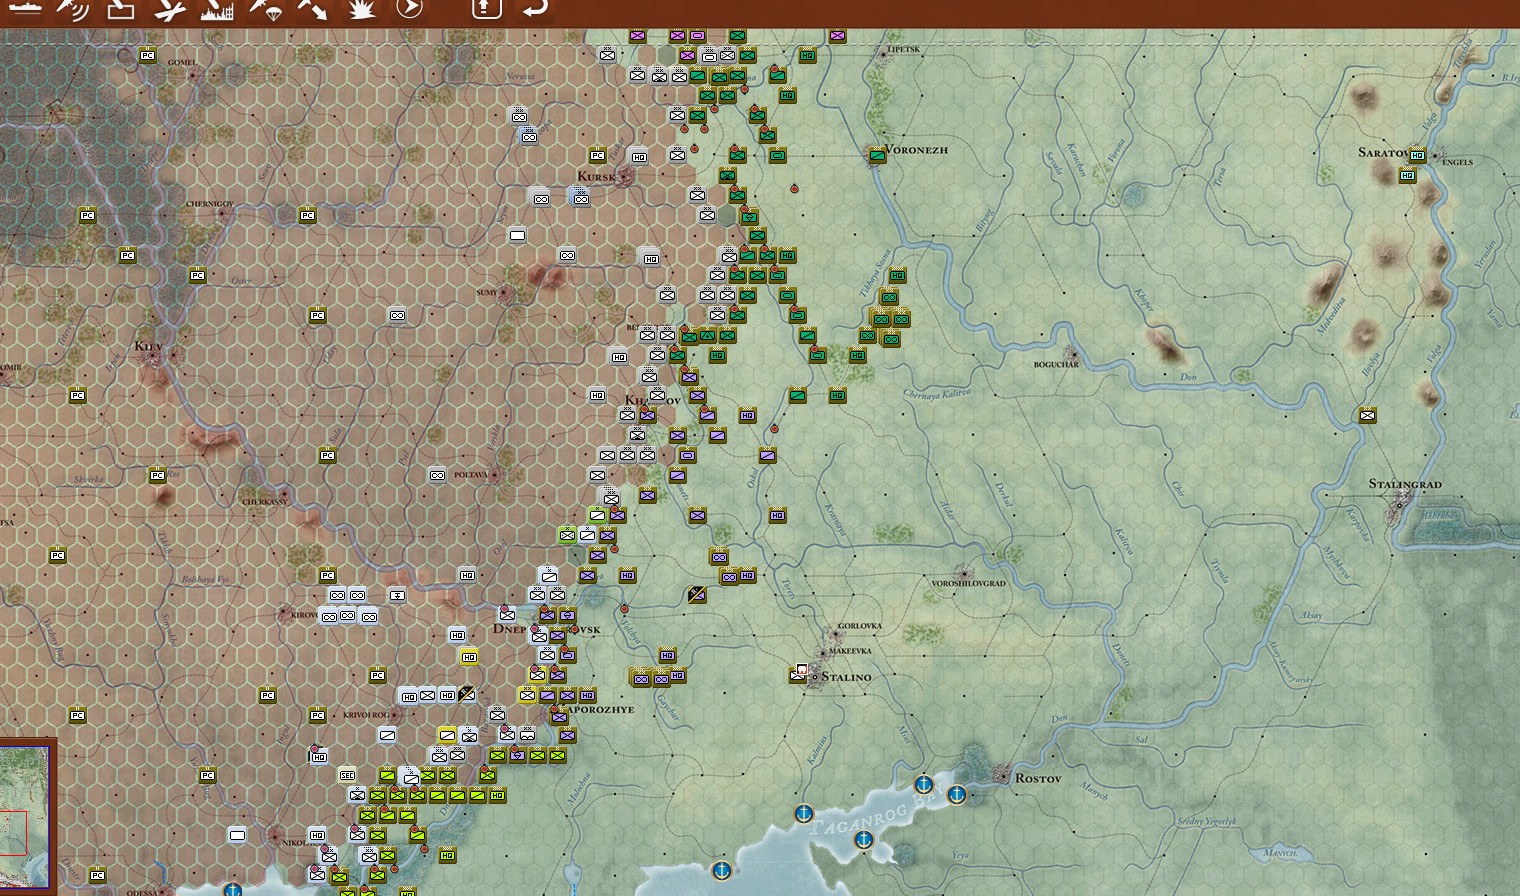
Task: Click the explosion burst toolbar icon
Action: click(x=361, y=8)
